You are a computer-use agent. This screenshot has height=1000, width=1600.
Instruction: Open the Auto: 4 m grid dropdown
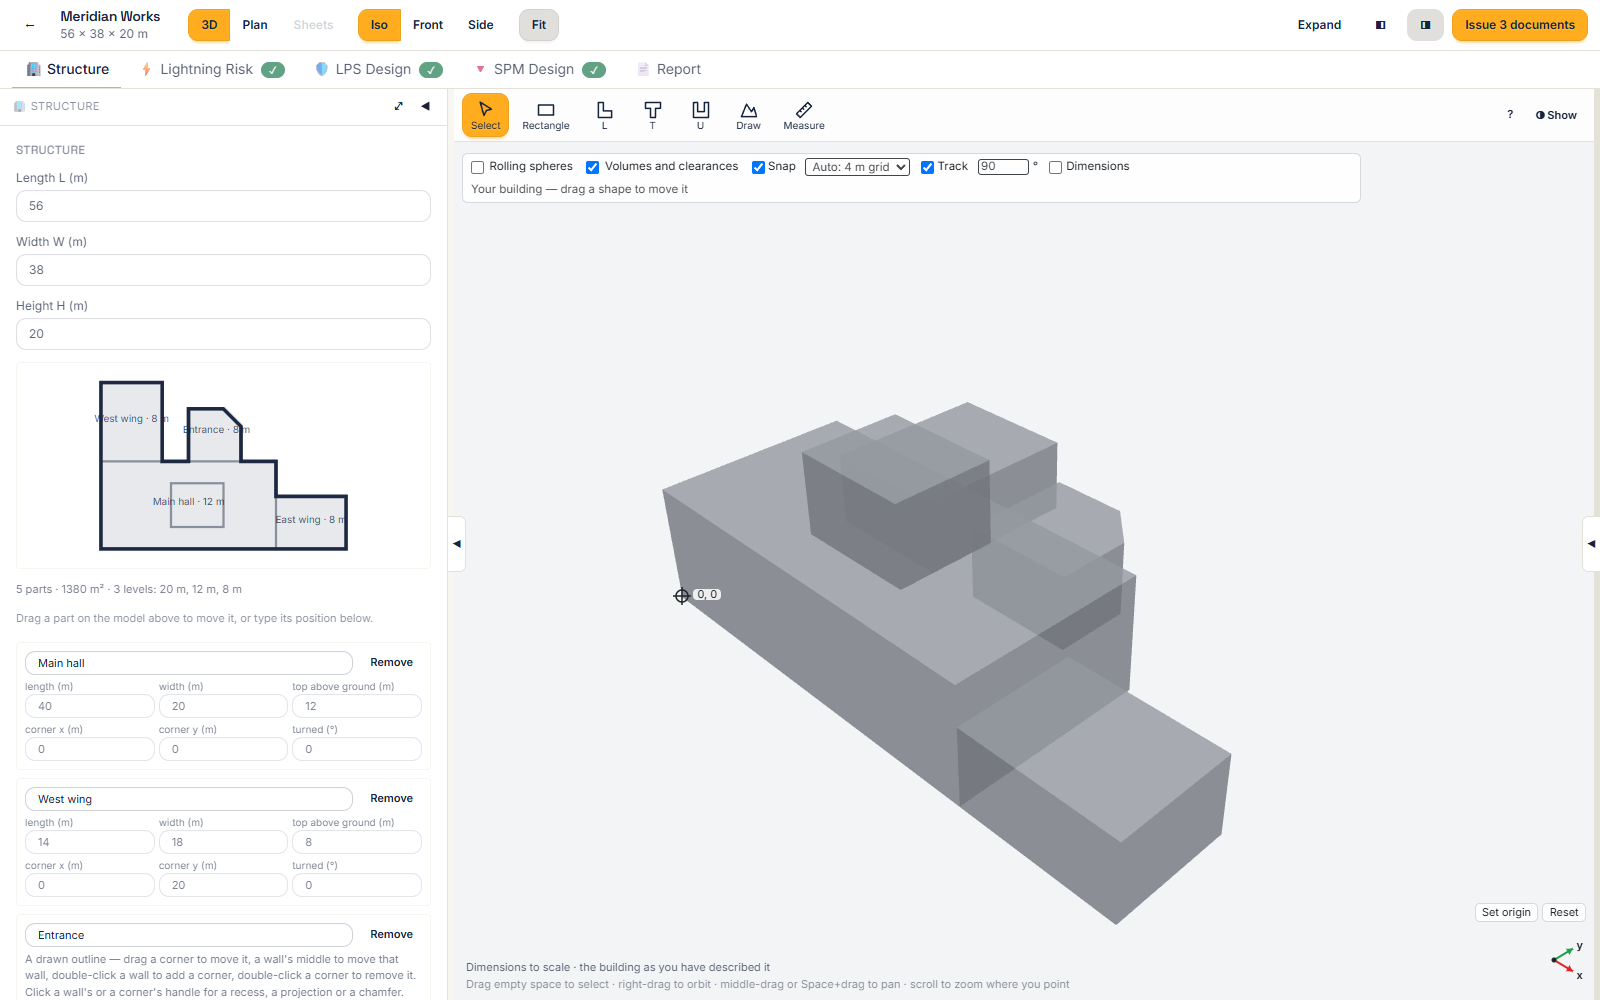tap(857, 167)
